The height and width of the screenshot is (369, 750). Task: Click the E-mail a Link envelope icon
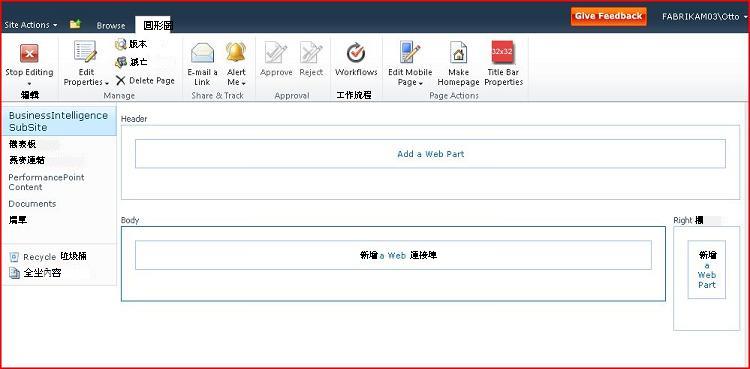[x=202, y=53]
